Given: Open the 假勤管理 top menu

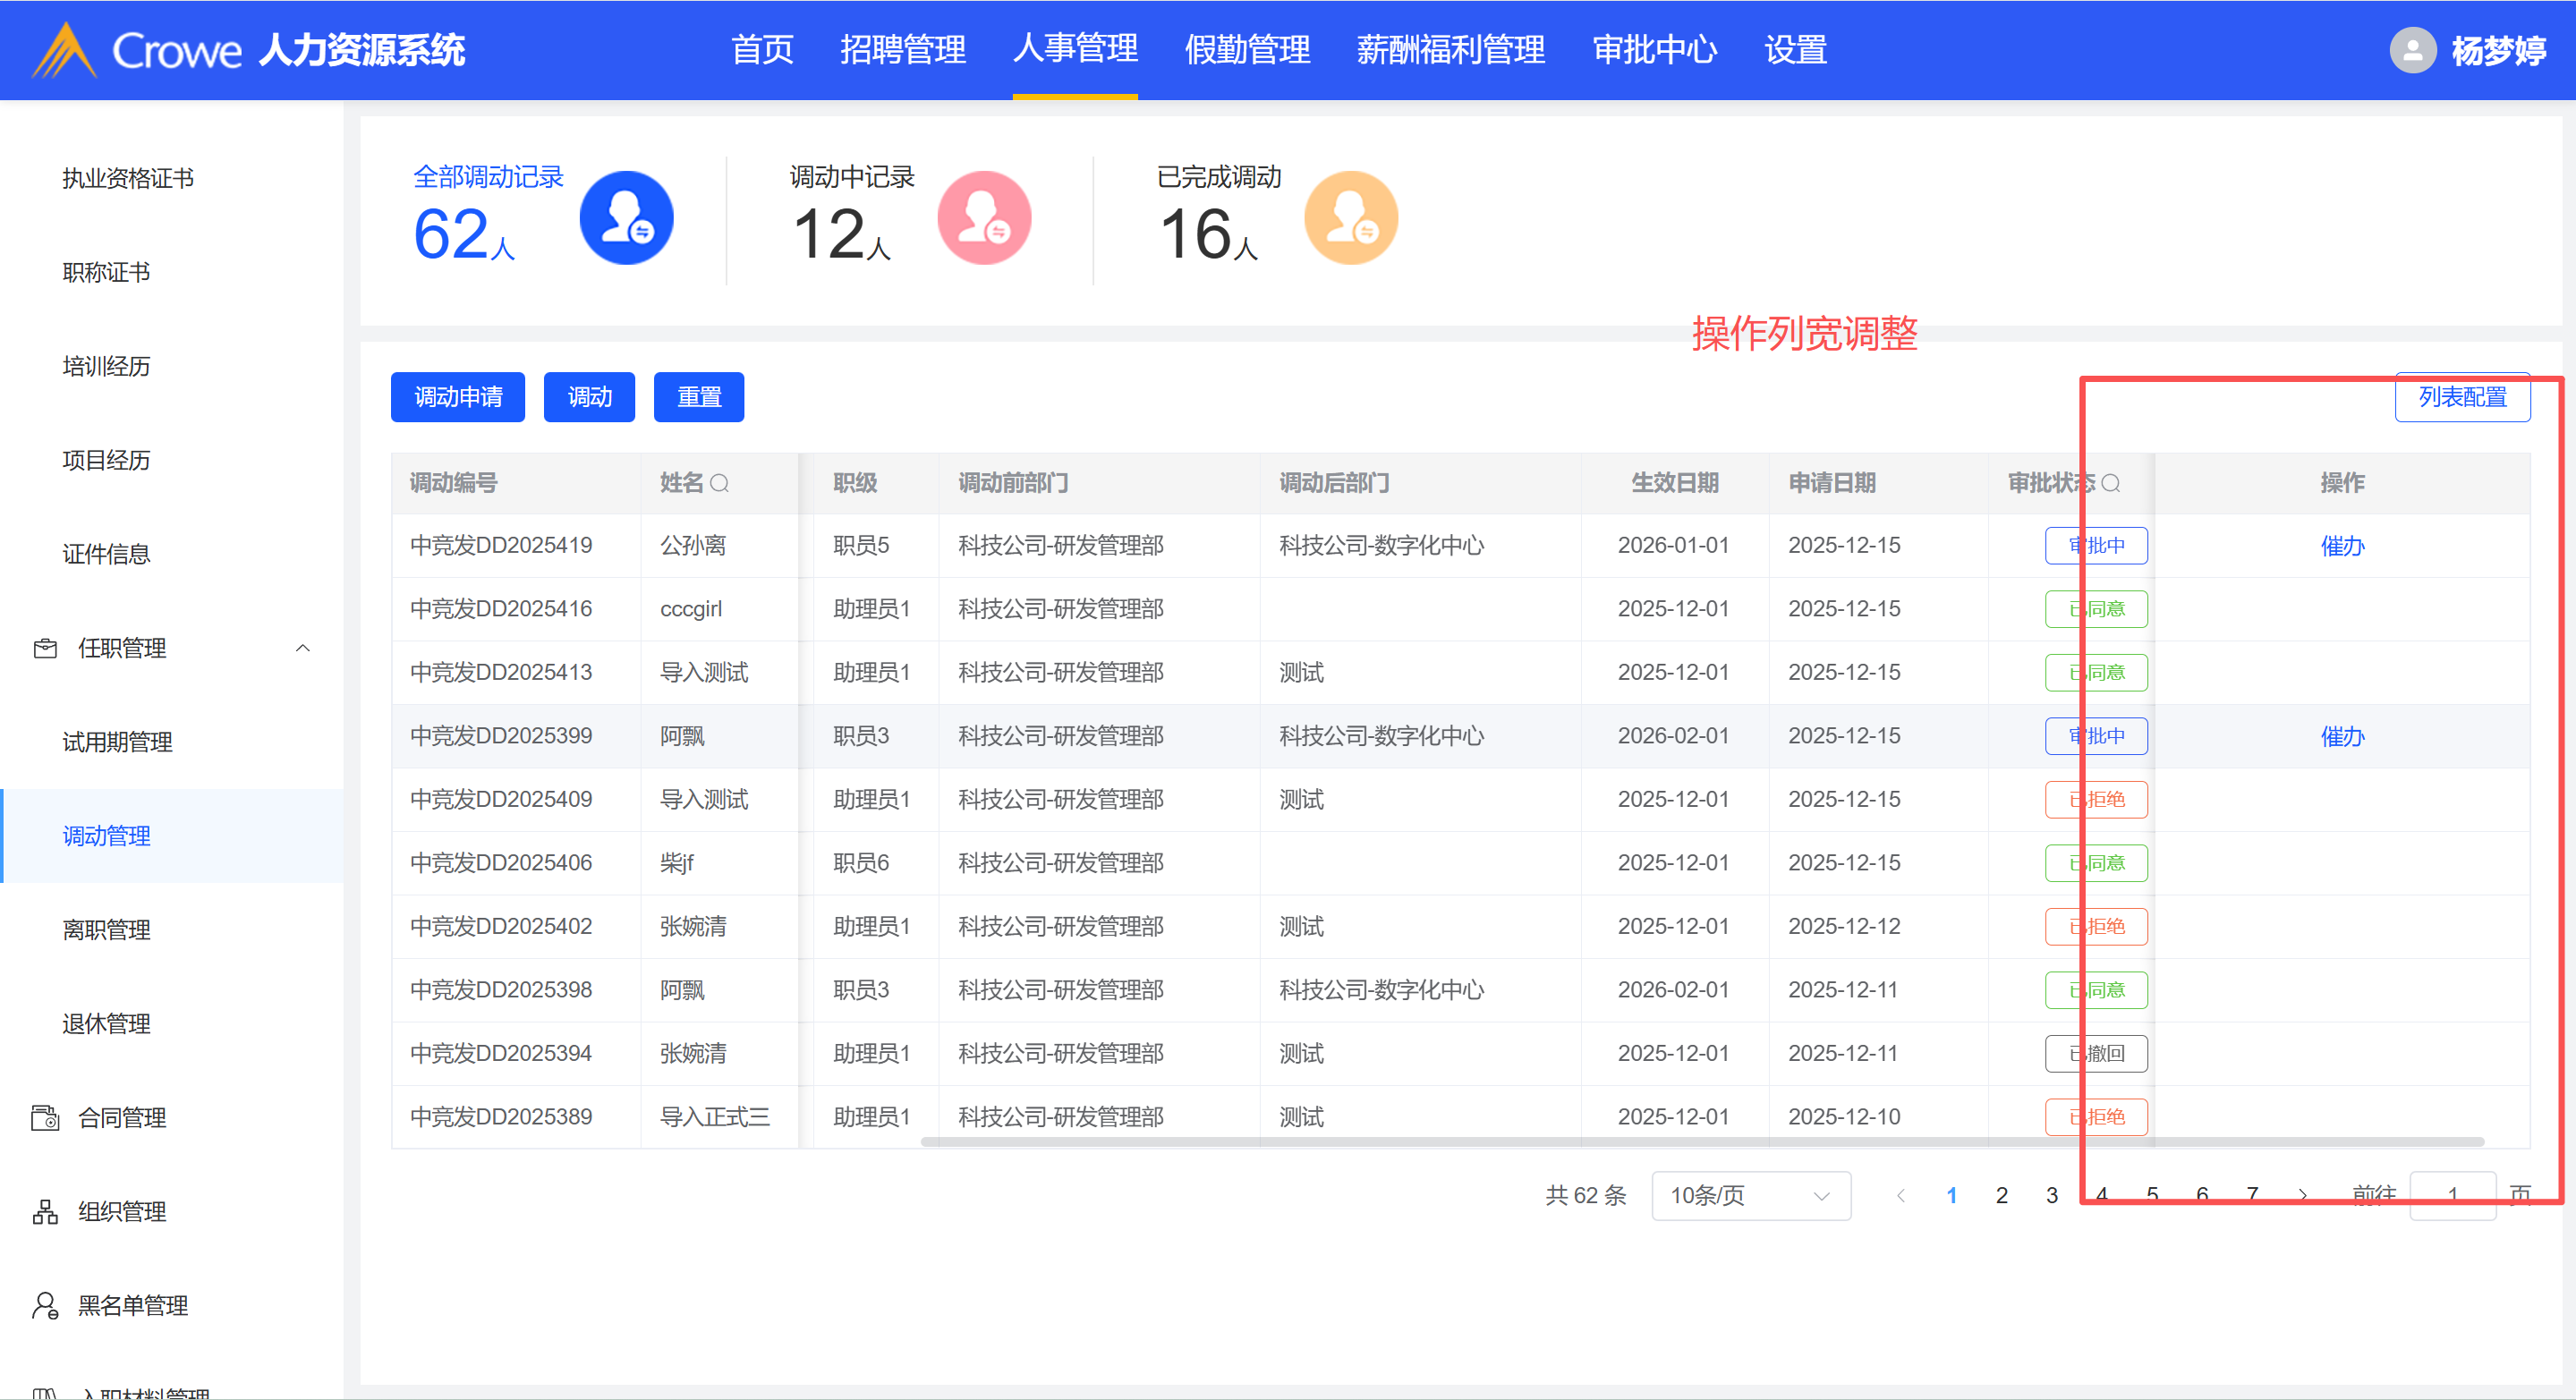Looking at the screenshot, I should click(1247, 50).
